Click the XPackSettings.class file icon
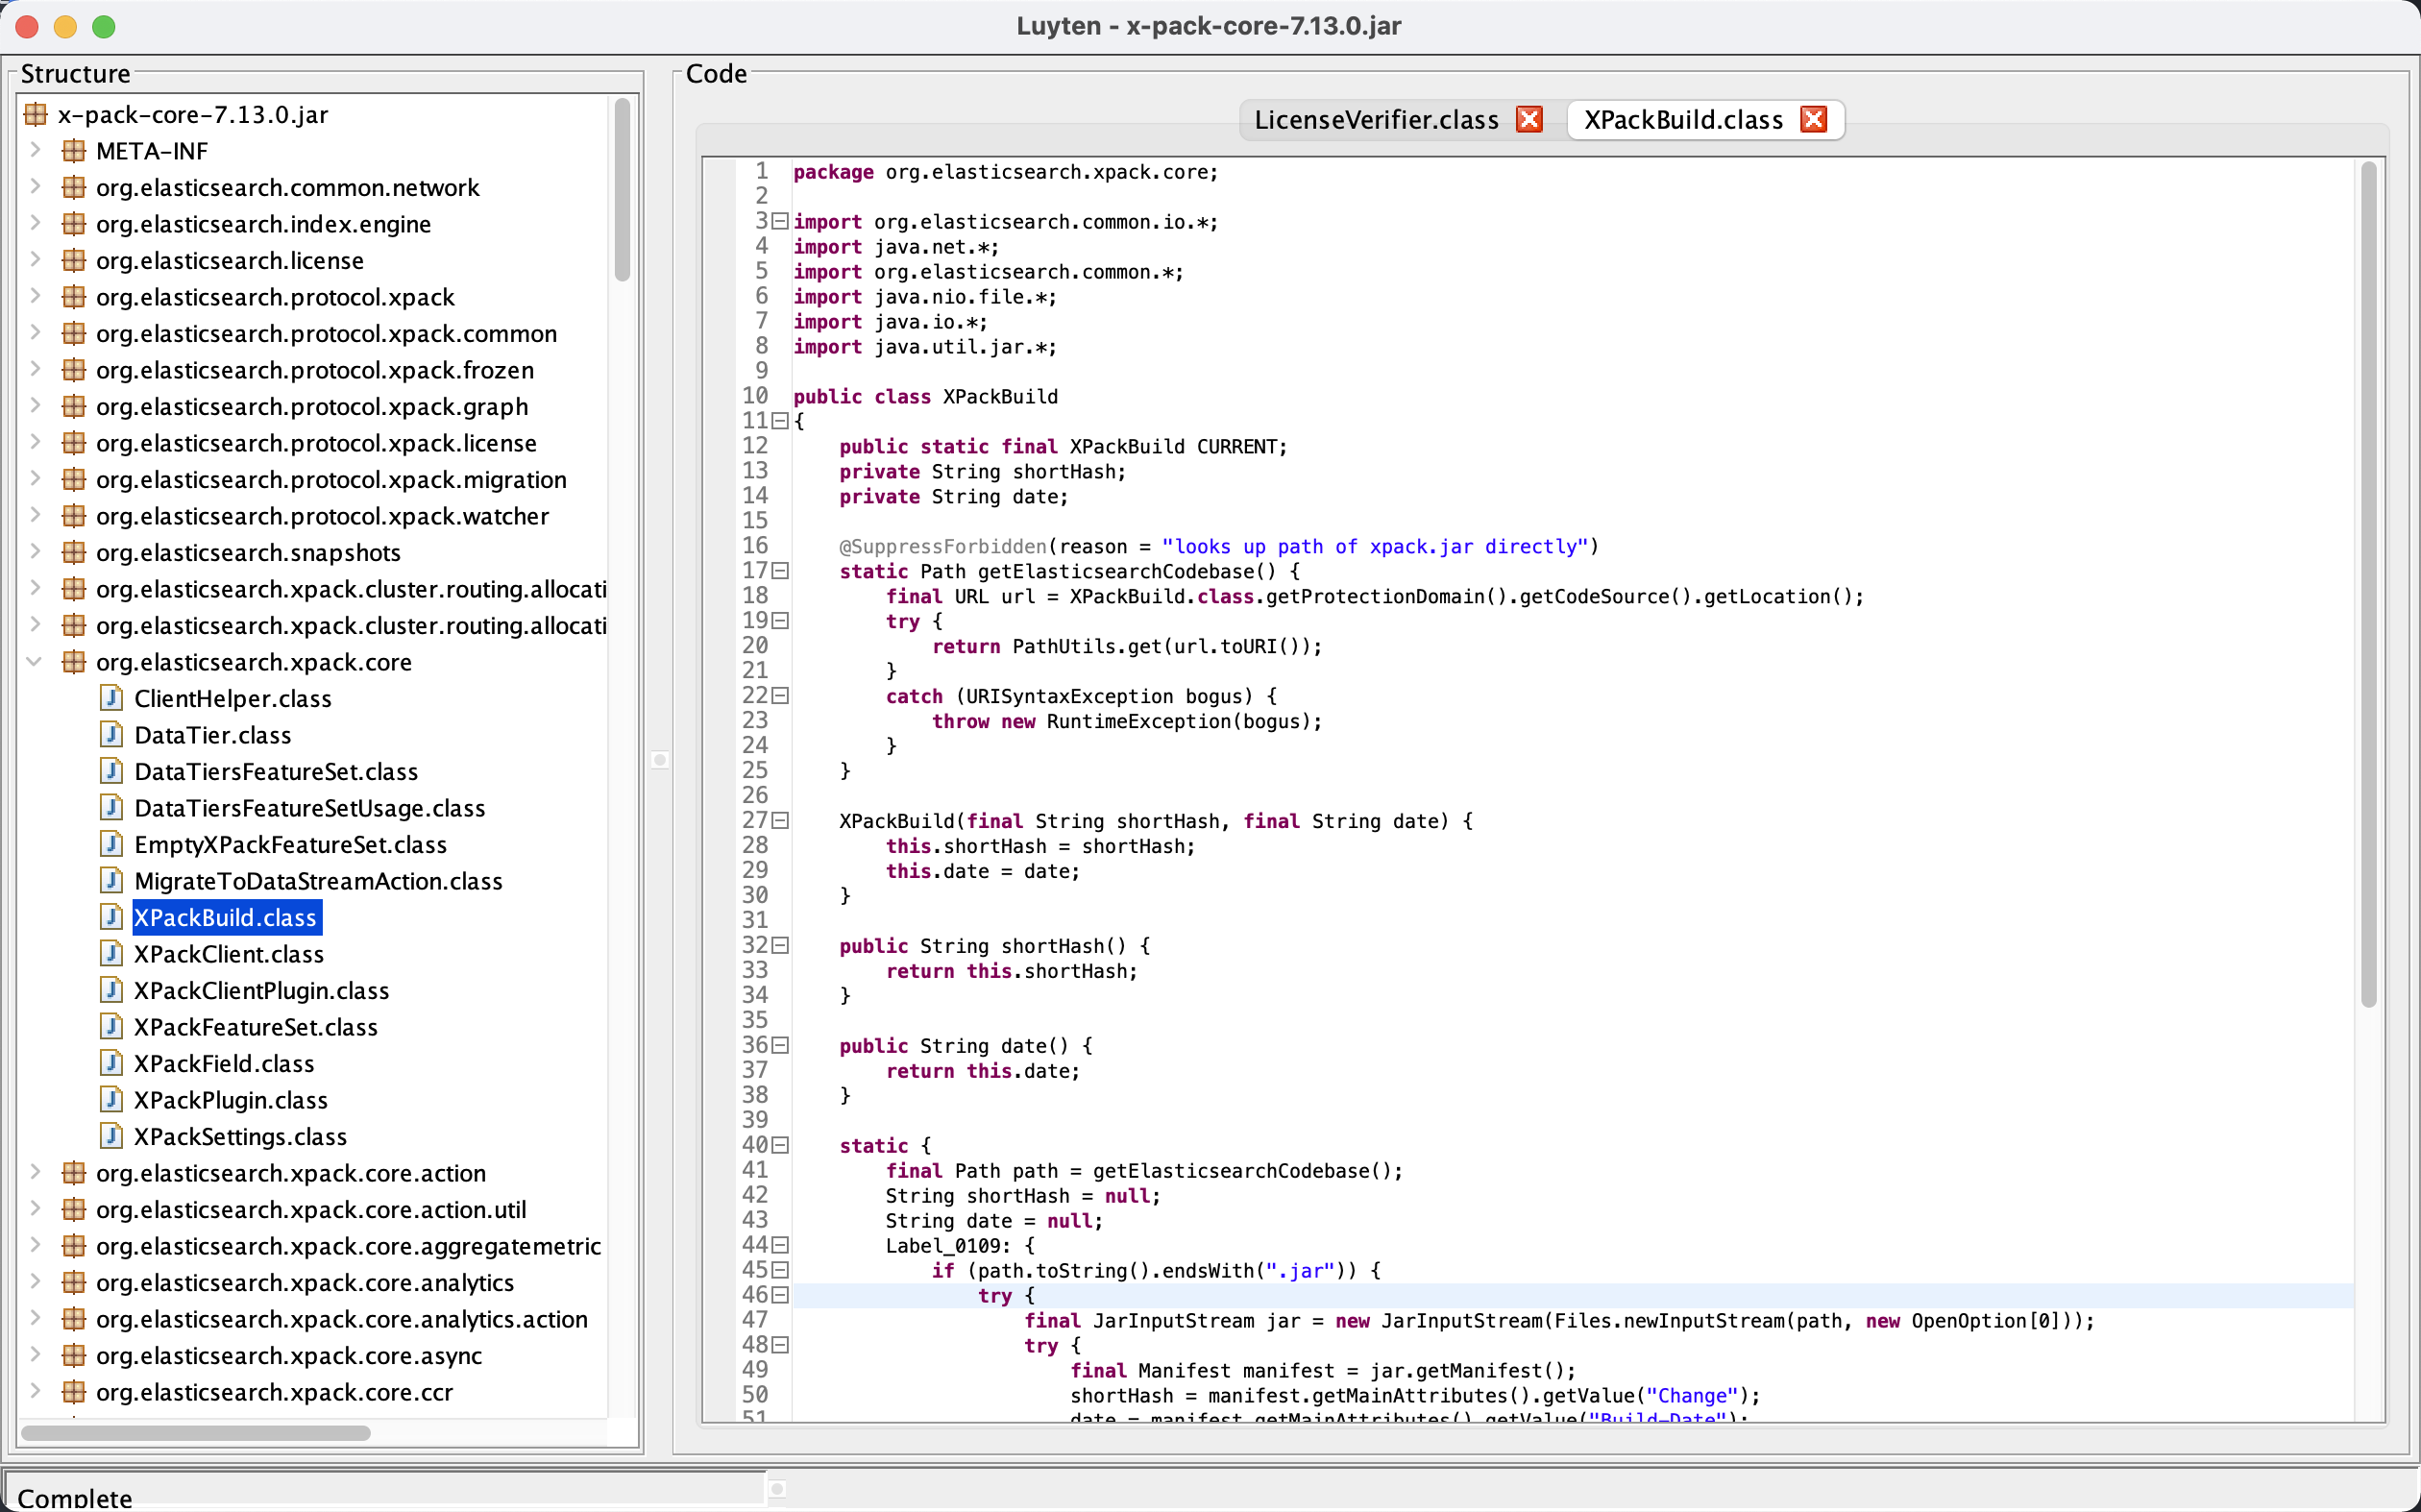This screenshot has height=1512, width=2421. click(x=112, y=1136)
